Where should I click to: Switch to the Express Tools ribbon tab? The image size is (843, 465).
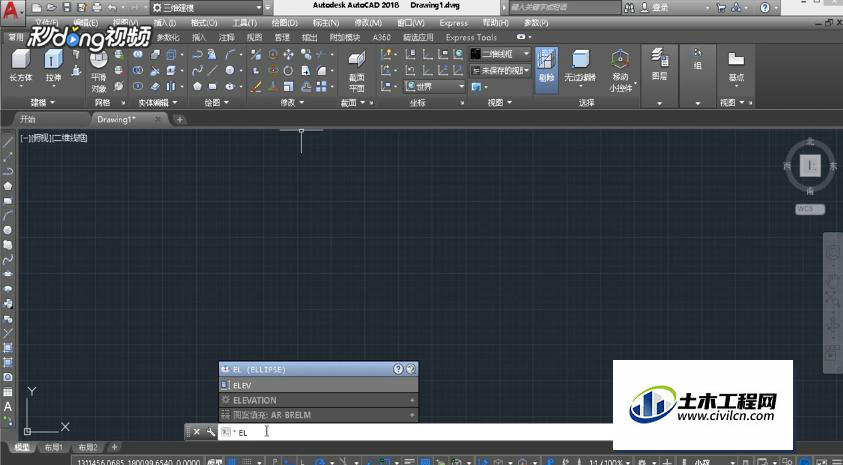tap(471, 37)
